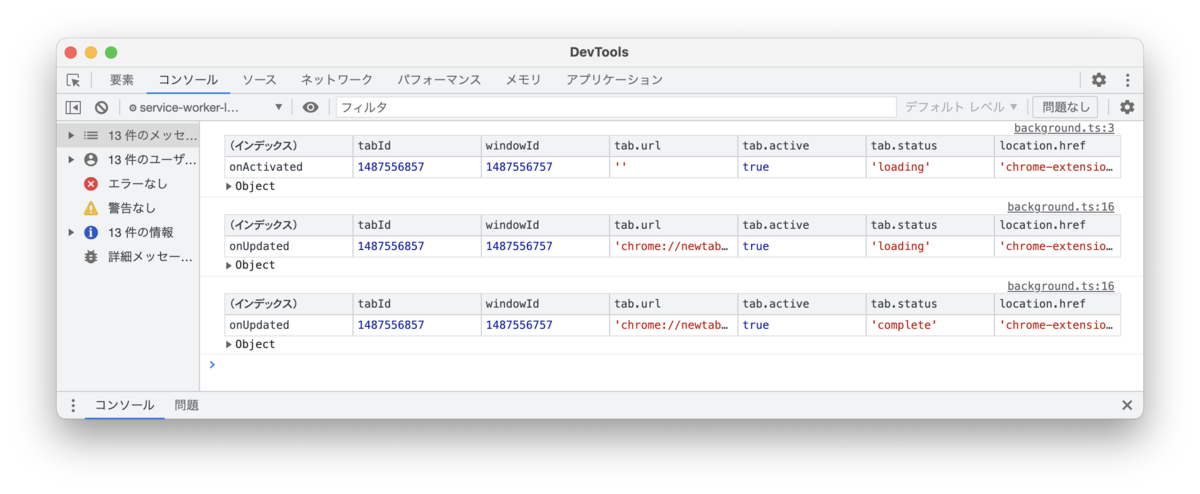Viewport: 1200px width, 494px height.
Task: Close the bottom drawer panel
Action: 1127,405
